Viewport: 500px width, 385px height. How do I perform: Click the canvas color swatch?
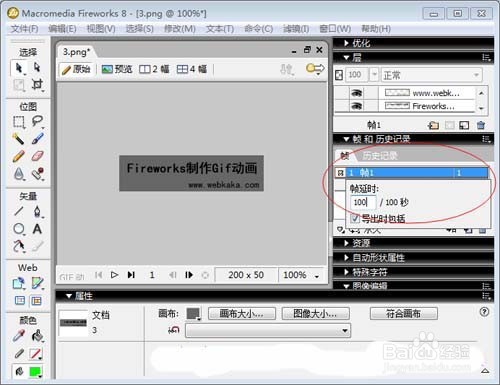click(x=193, y=314)
